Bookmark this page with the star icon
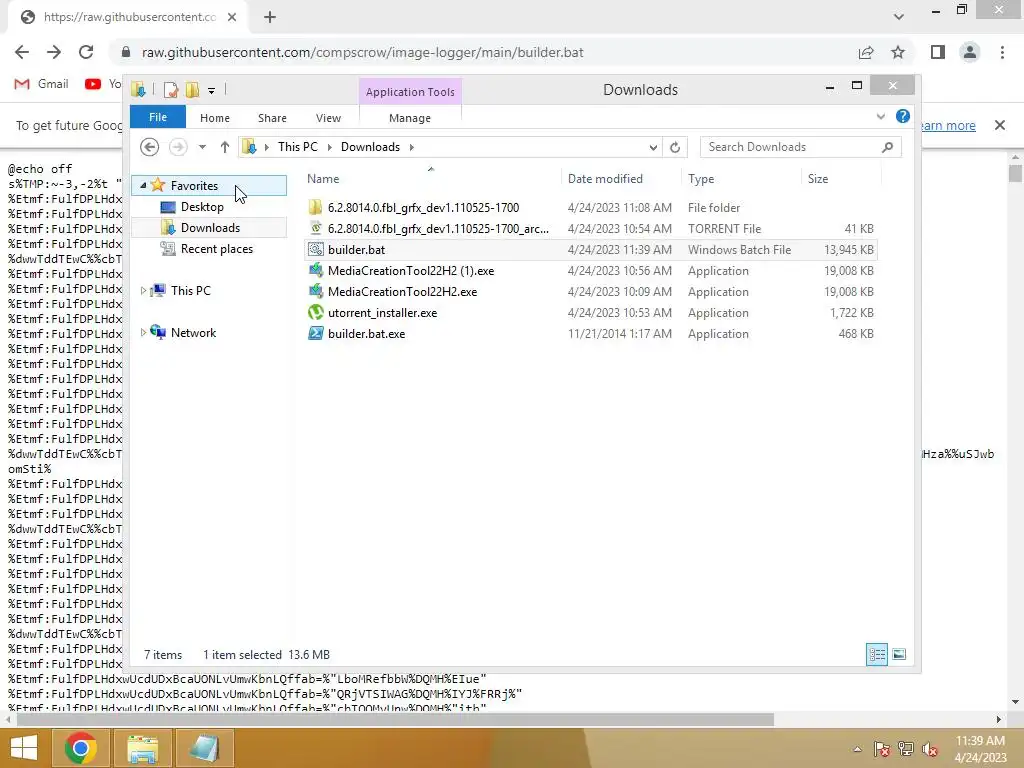This screenshot has width=1024, height=768. click(898, 52)
